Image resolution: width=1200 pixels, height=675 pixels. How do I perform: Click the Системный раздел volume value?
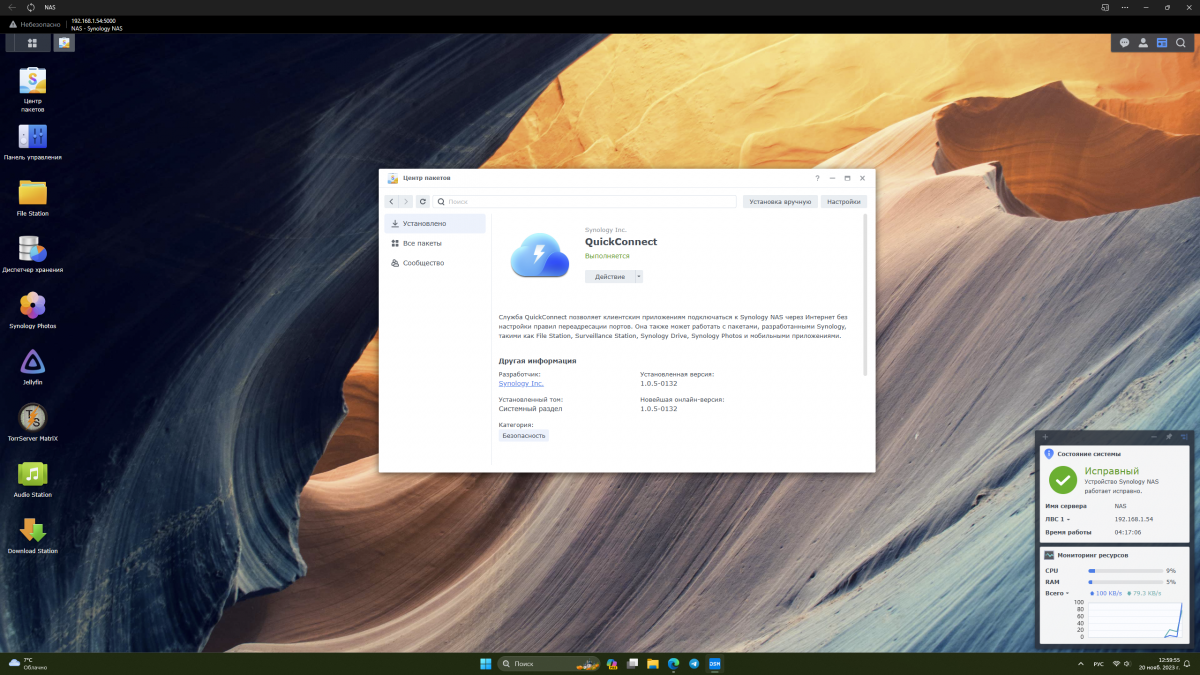[531, 408]
